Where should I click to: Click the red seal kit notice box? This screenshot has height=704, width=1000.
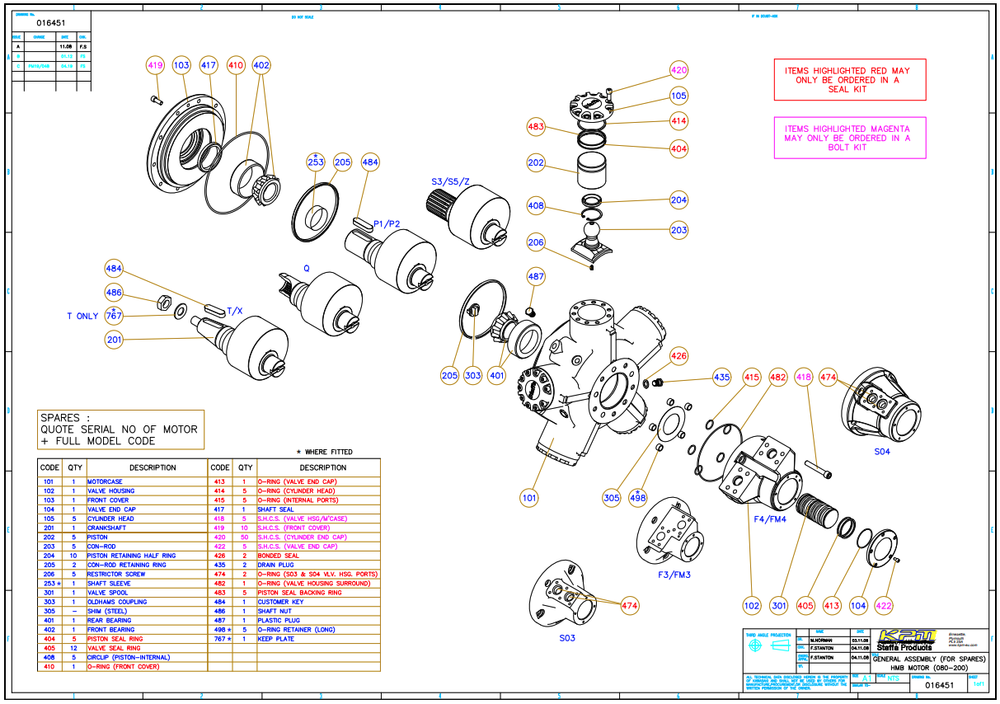click(x=850, y=80)
